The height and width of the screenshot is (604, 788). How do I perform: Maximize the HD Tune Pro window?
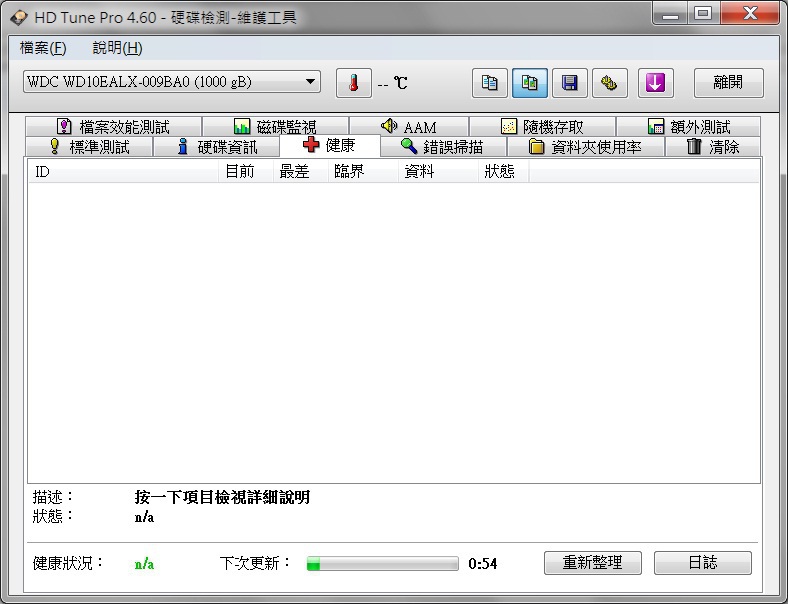(x=704, y=13)
